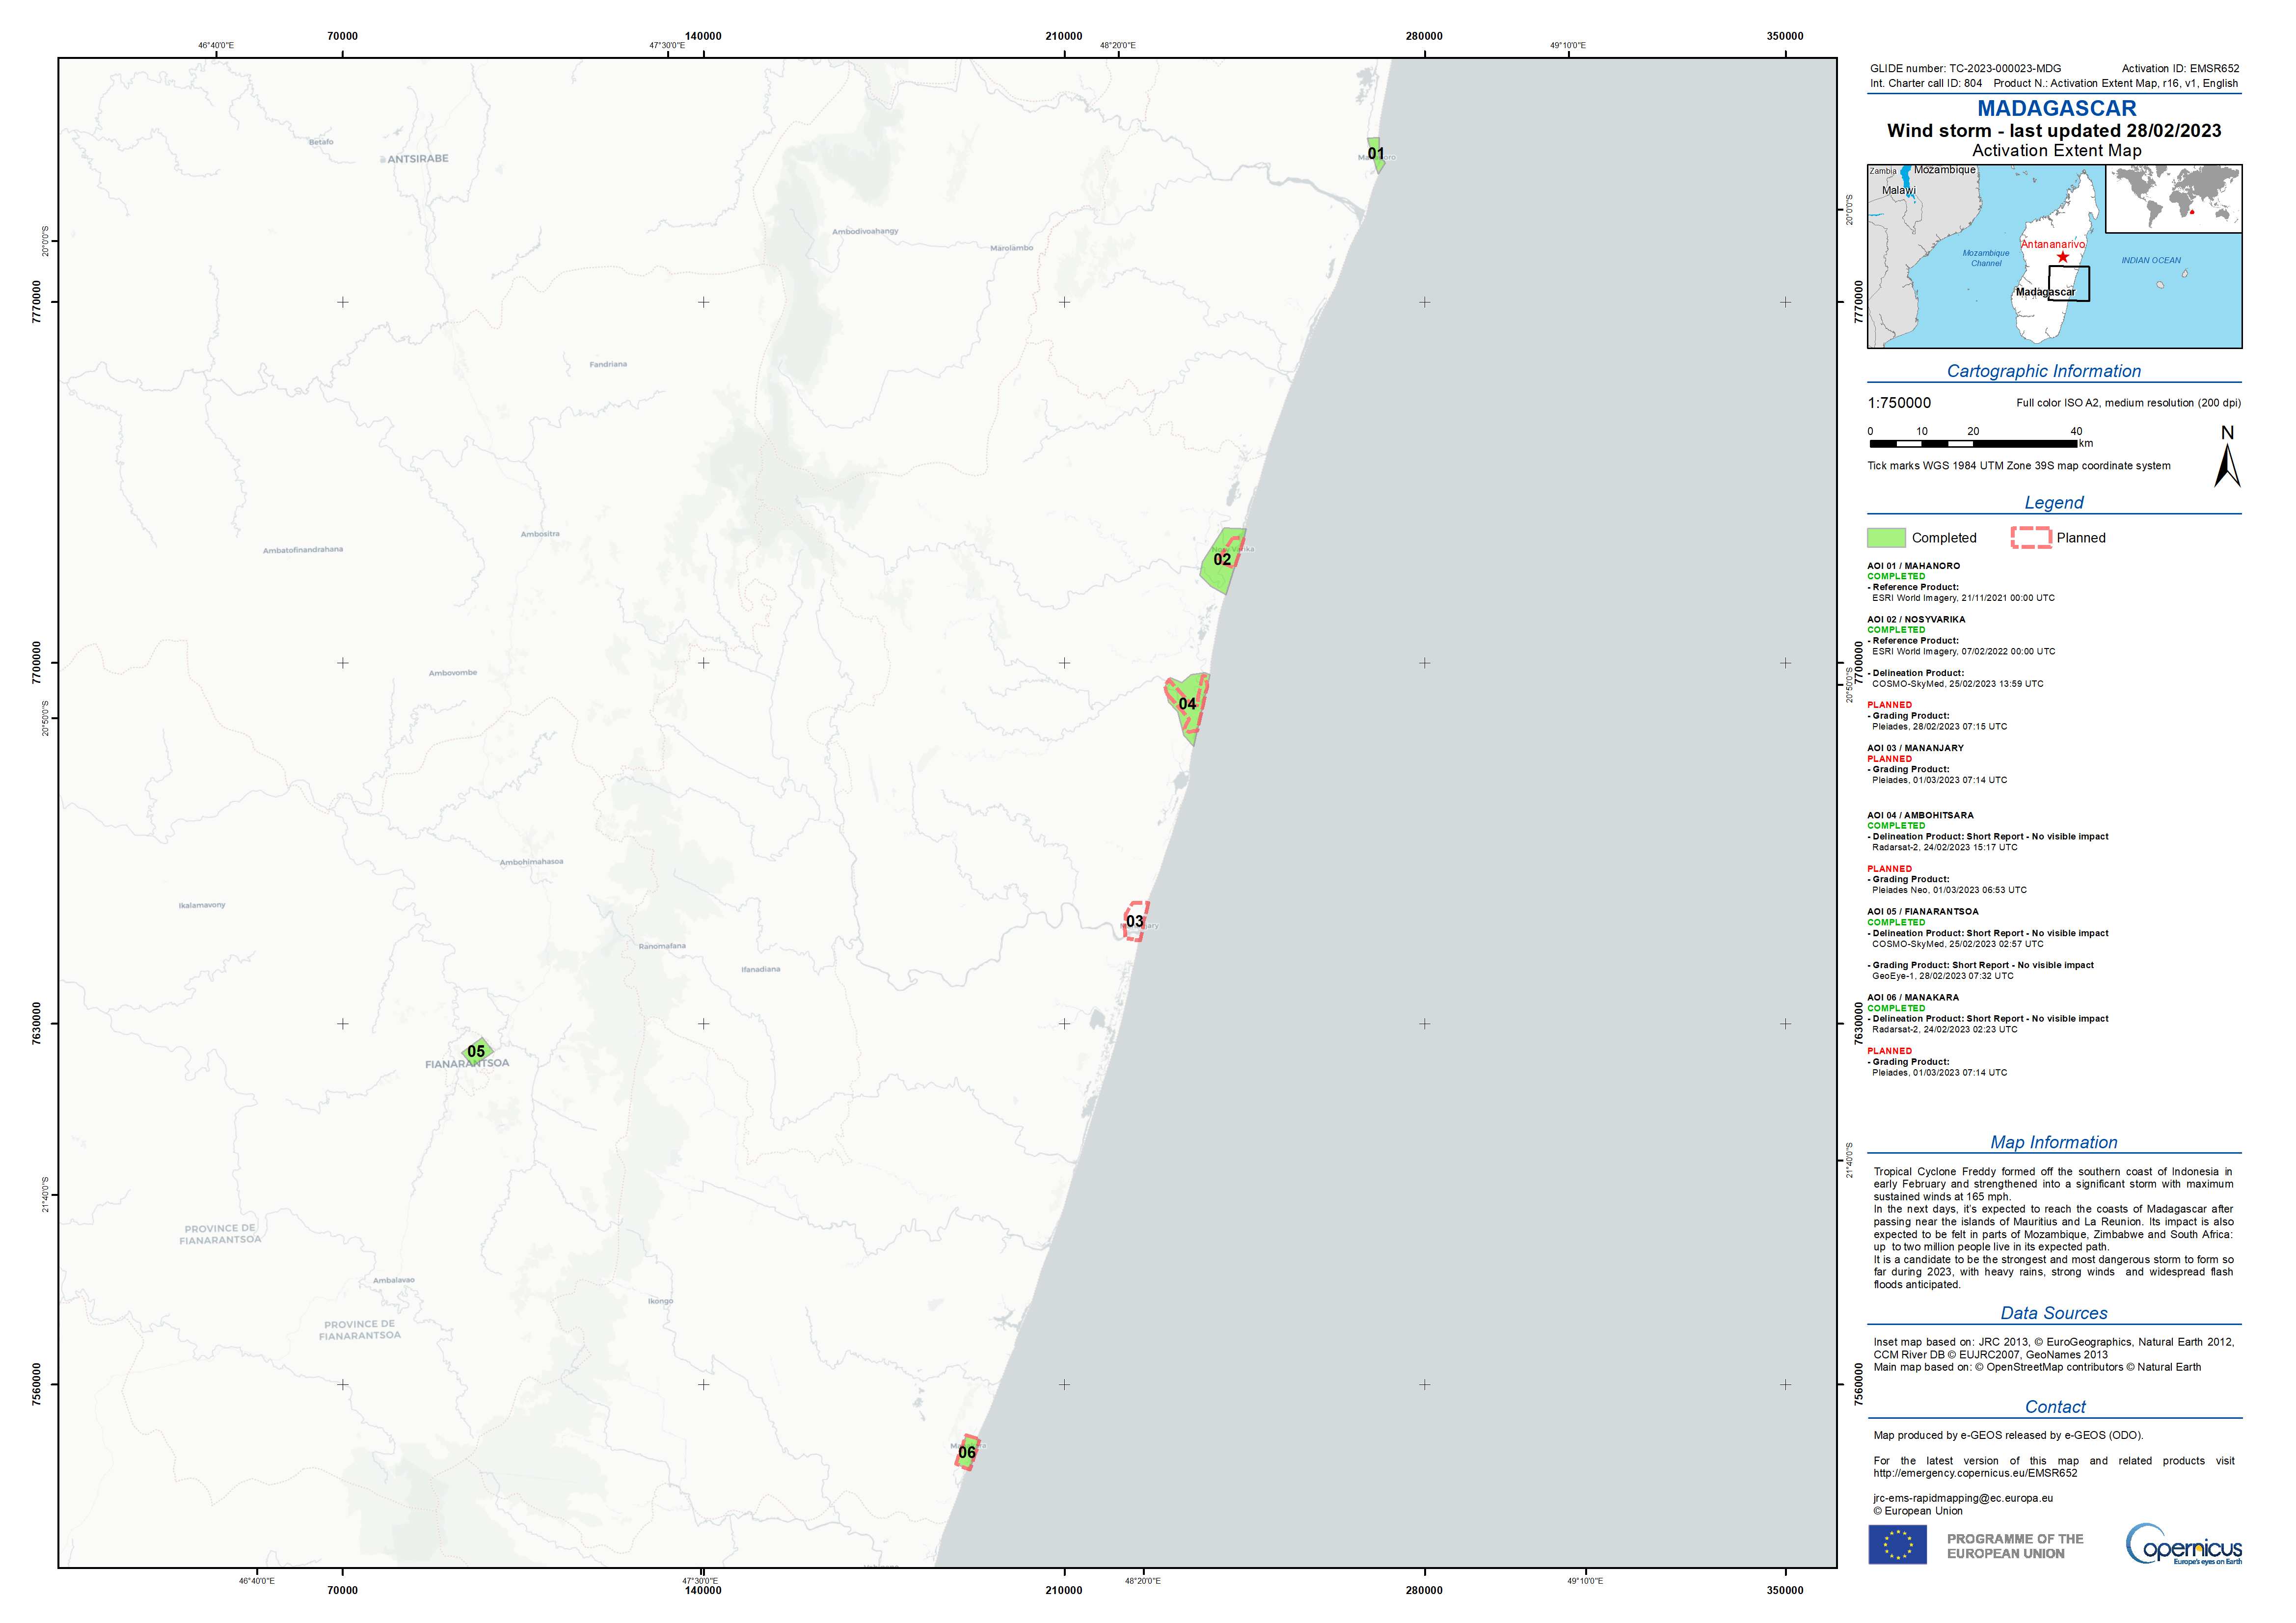Click the ANTSIRABE city label
Screen dimensions: 2296x1623
tap(417, 159)
